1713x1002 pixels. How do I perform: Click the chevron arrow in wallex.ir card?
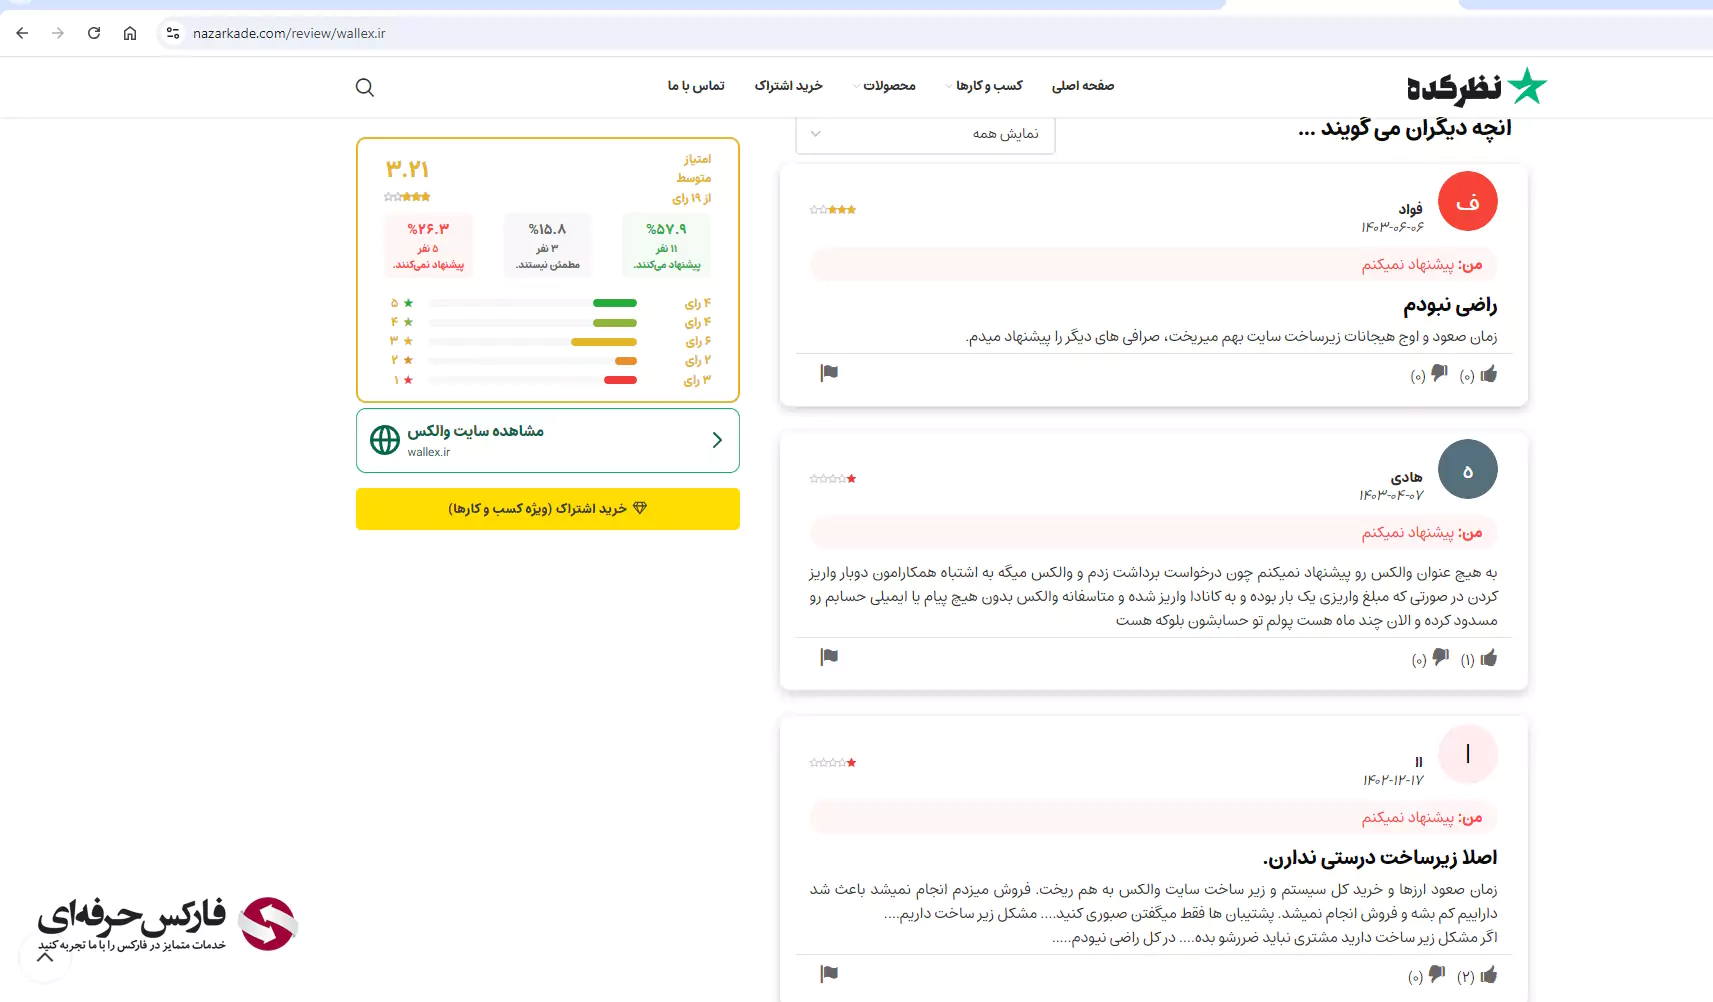click(717, 440)
